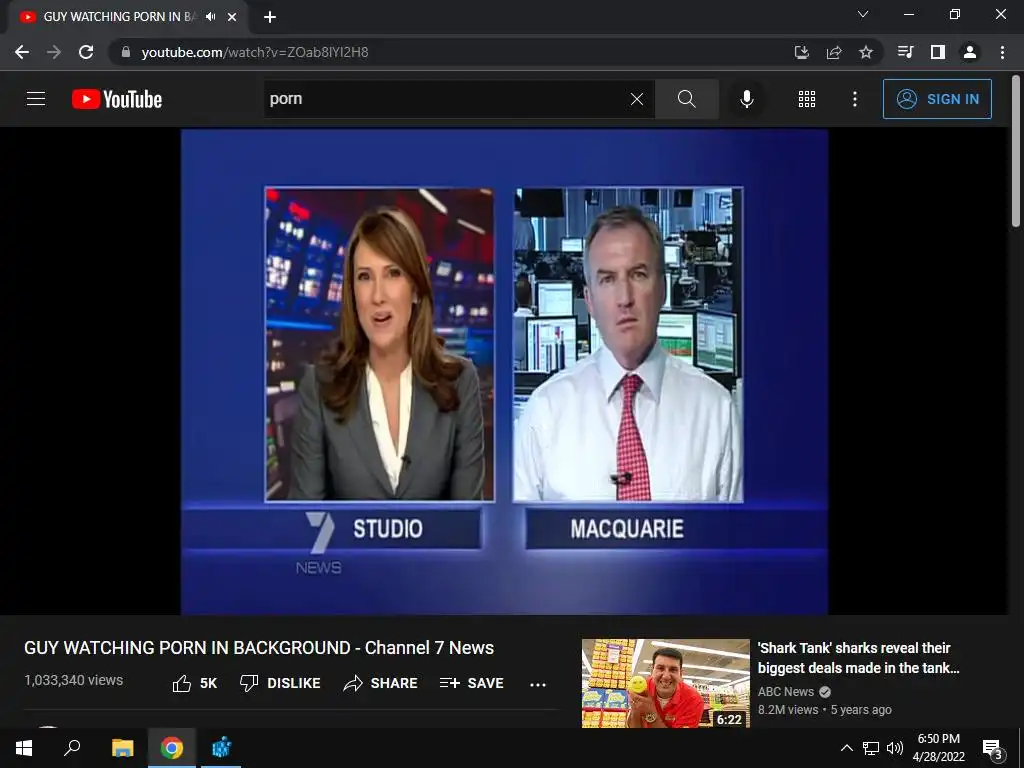
Task: Click the video player to pause
Action: pyautogui.click(x=504, y=372)
